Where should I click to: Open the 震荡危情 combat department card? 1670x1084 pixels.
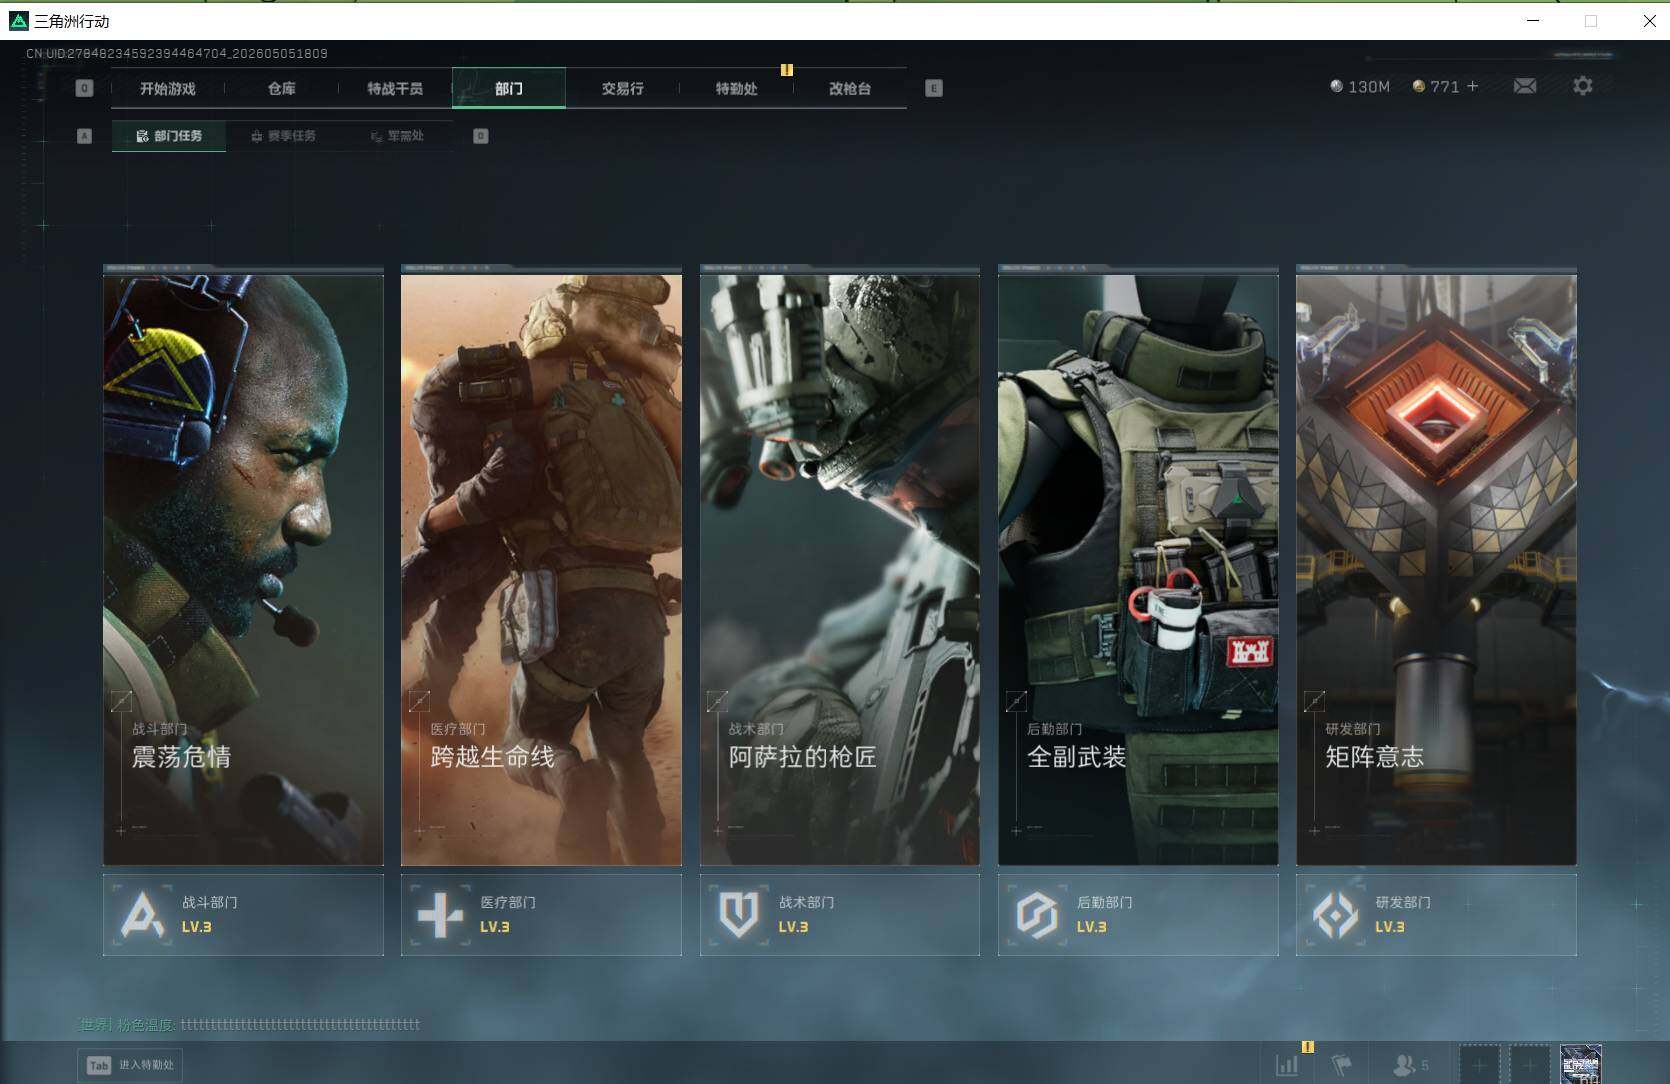(x=243, y=568)
